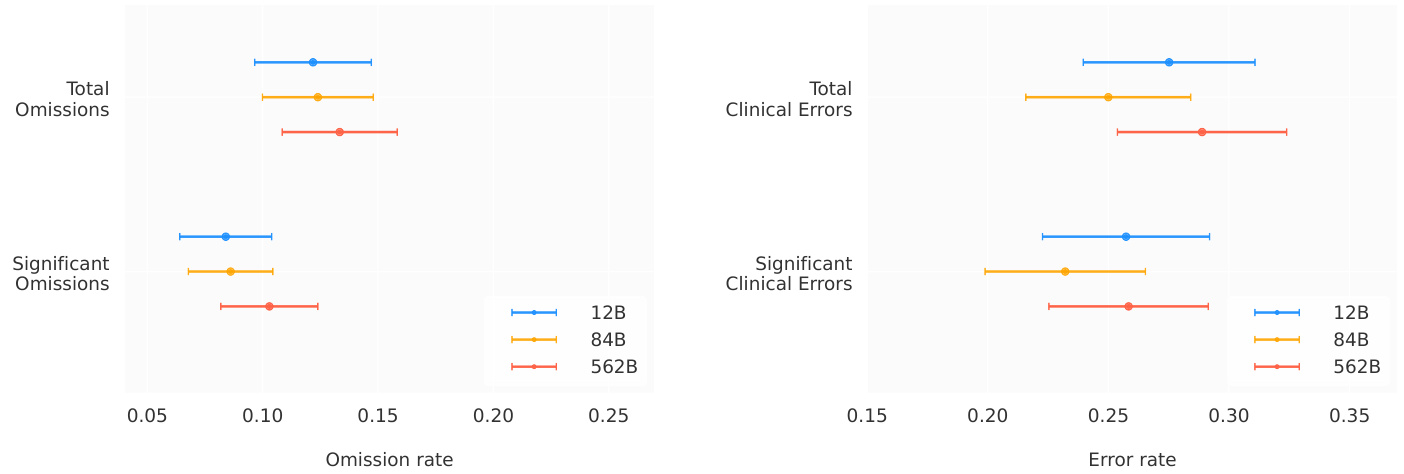
Task: Click the "Omission rate" axis title
Action: [x=389, y=460]
